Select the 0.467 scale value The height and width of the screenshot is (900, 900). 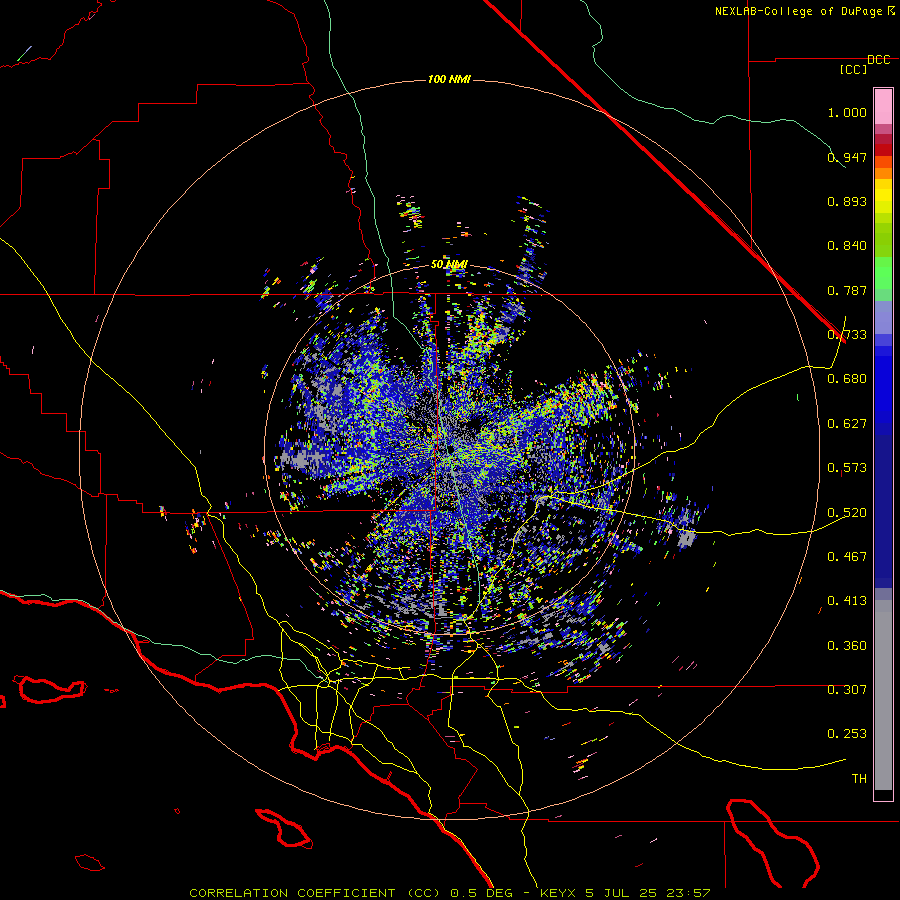(x=847, y=557)
